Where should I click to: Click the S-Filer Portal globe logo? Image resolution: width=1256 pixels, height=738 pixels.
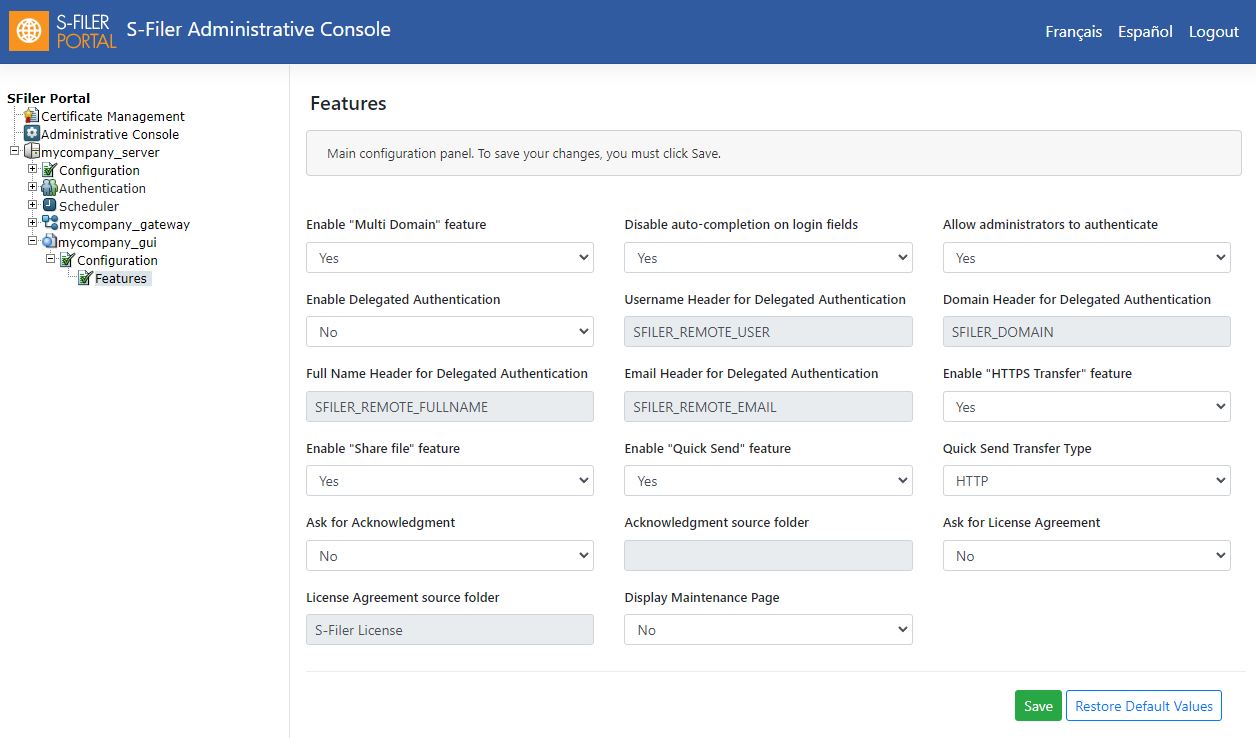(29, 30)
